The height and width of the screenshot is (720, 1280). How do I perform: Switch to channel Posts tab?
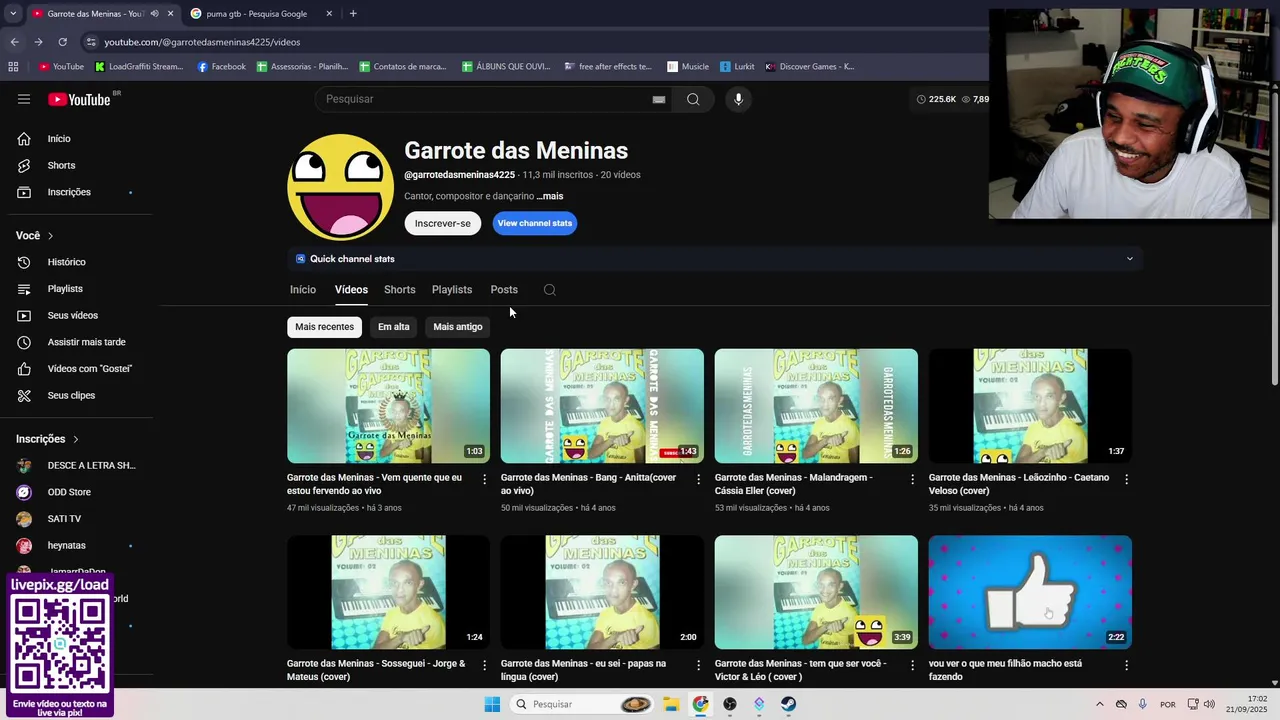(x=504, y=290)
